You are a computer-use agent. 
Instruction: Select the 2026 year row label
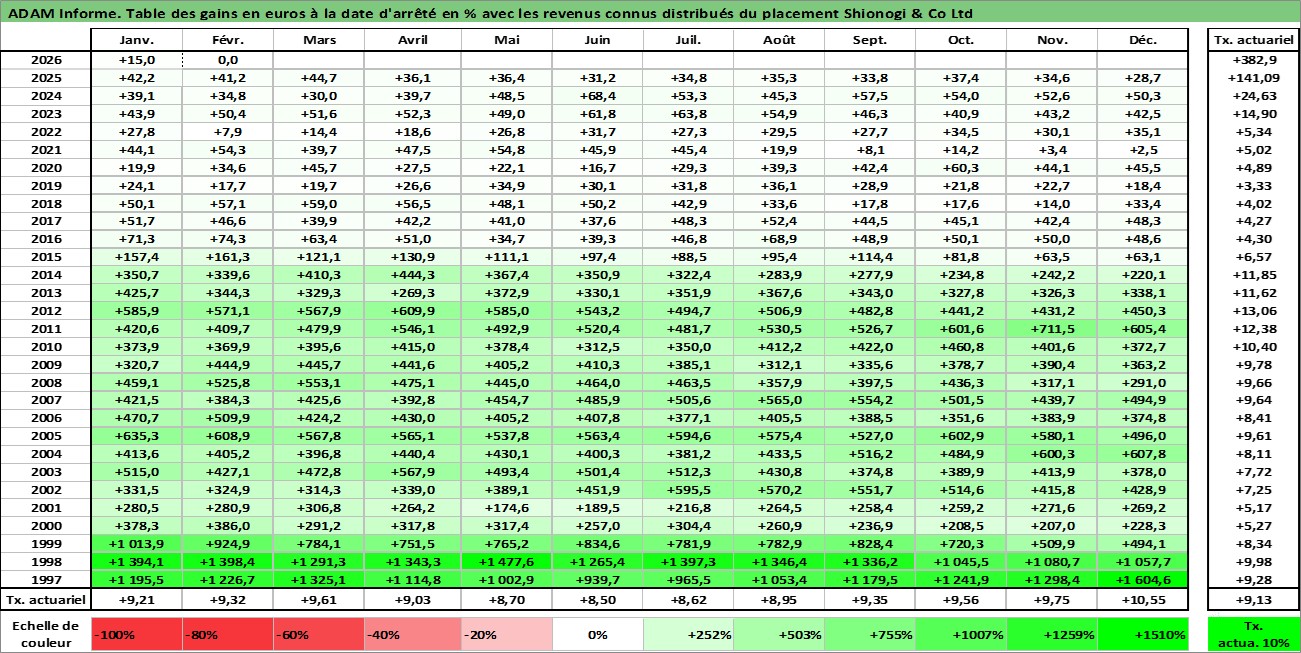(x=47, y=59)
